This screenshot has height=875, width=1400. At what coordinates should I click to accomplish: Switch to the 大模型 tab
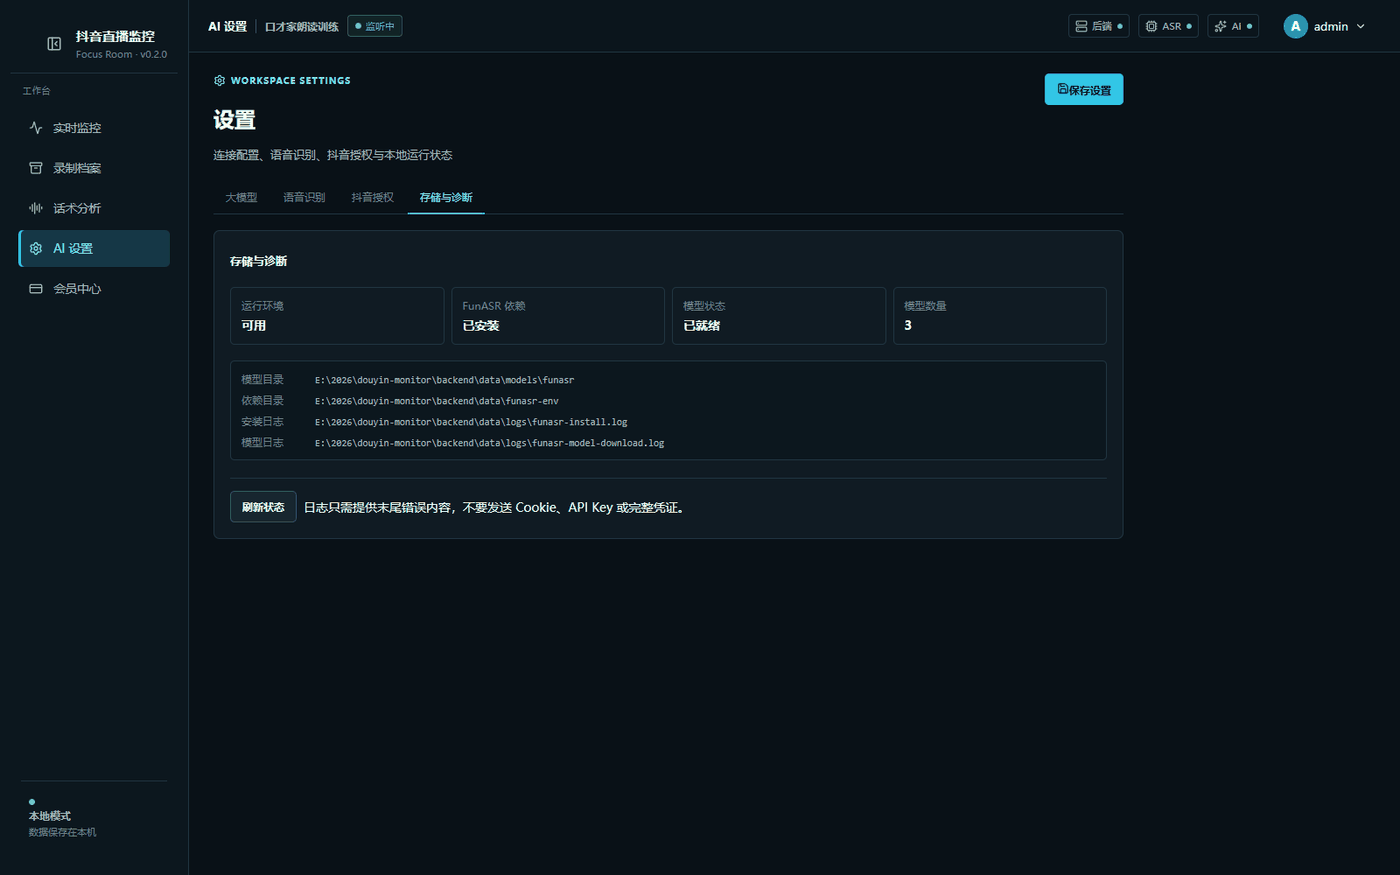[241, 197]
